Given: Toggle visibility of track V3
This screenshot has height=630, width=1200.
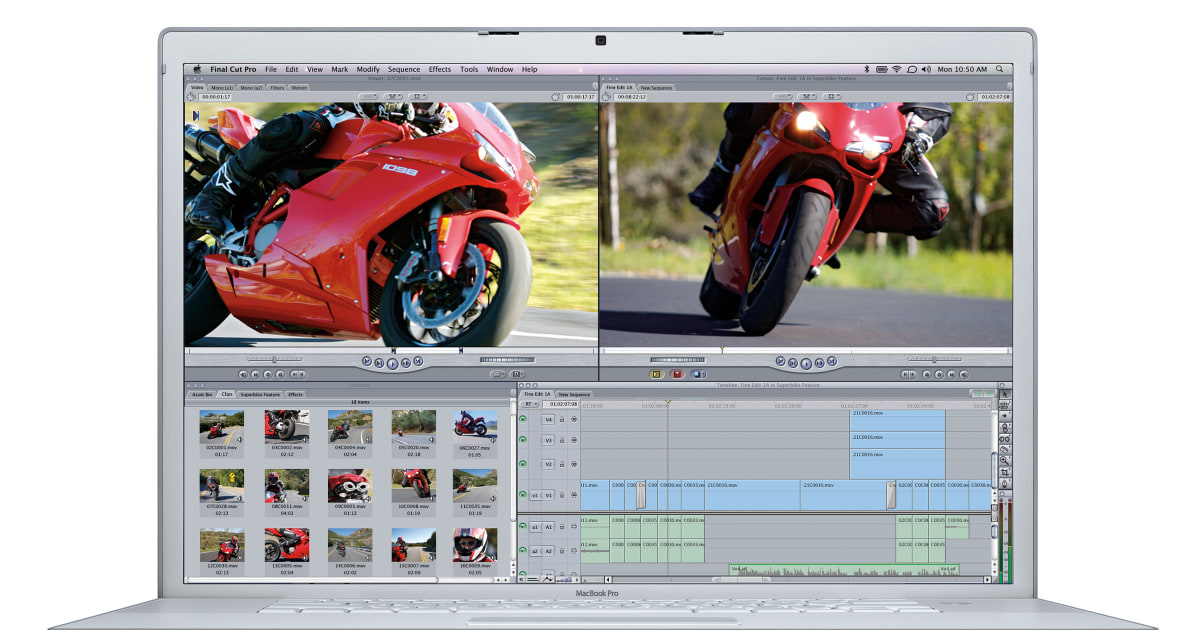Looking at the screenshot, I should click(523, 439).
